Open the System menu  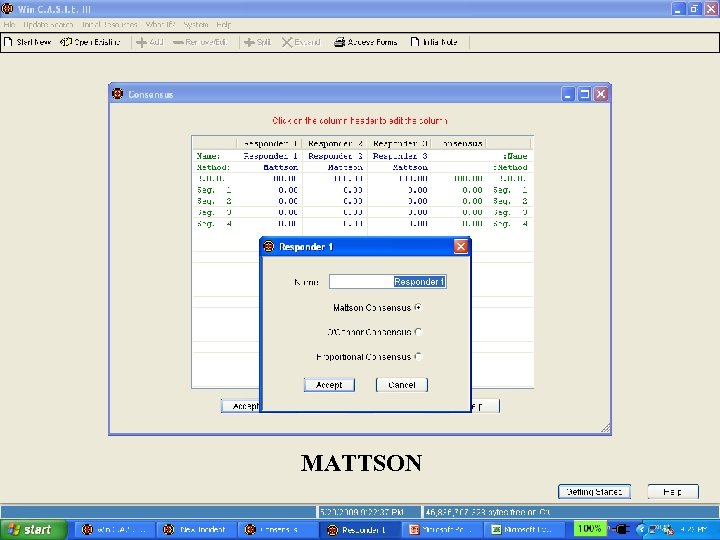[x=196, y=24]
